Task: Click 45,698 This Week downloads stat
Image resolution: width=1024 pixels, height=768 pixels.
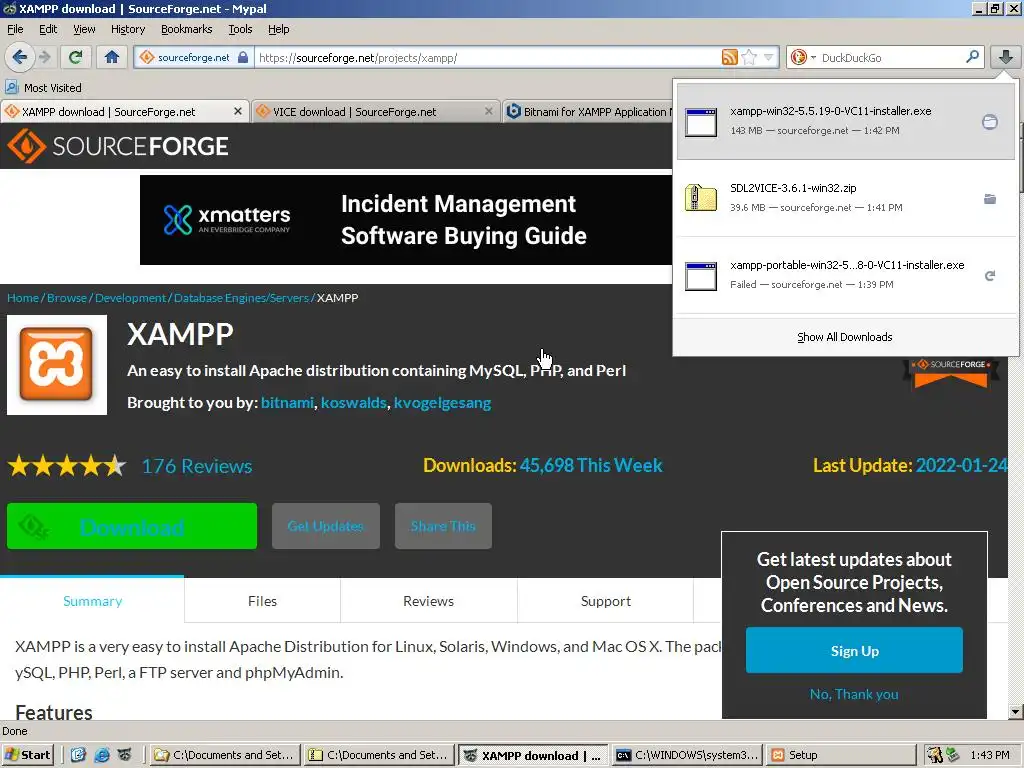Action: 591,466
